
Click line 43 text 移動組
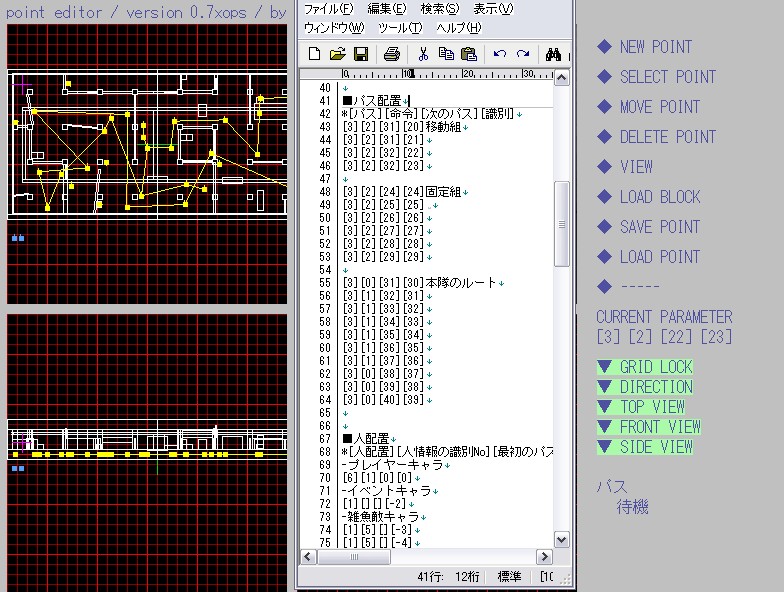443,127
